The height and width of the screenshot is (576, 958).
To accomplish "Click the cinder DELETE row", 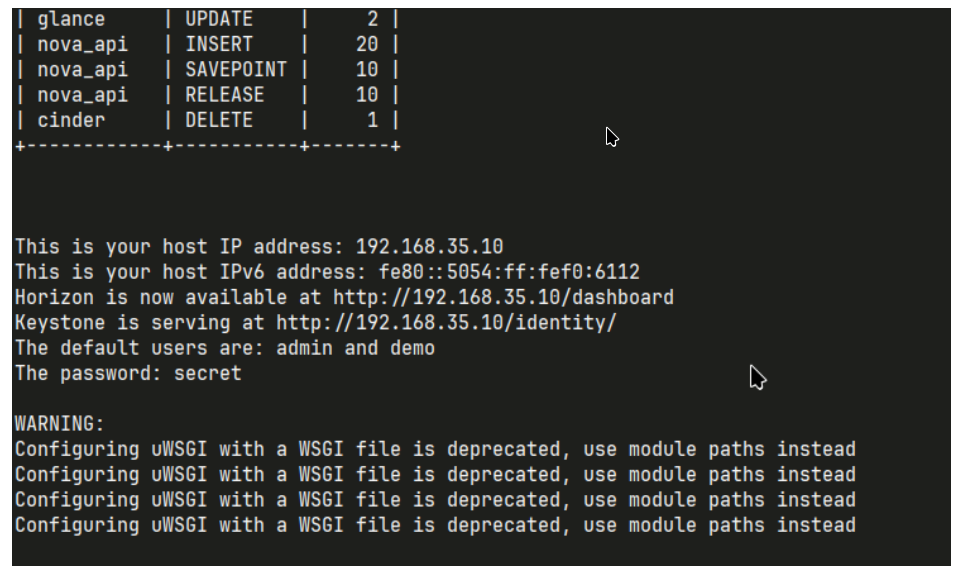I will [208, 120].
